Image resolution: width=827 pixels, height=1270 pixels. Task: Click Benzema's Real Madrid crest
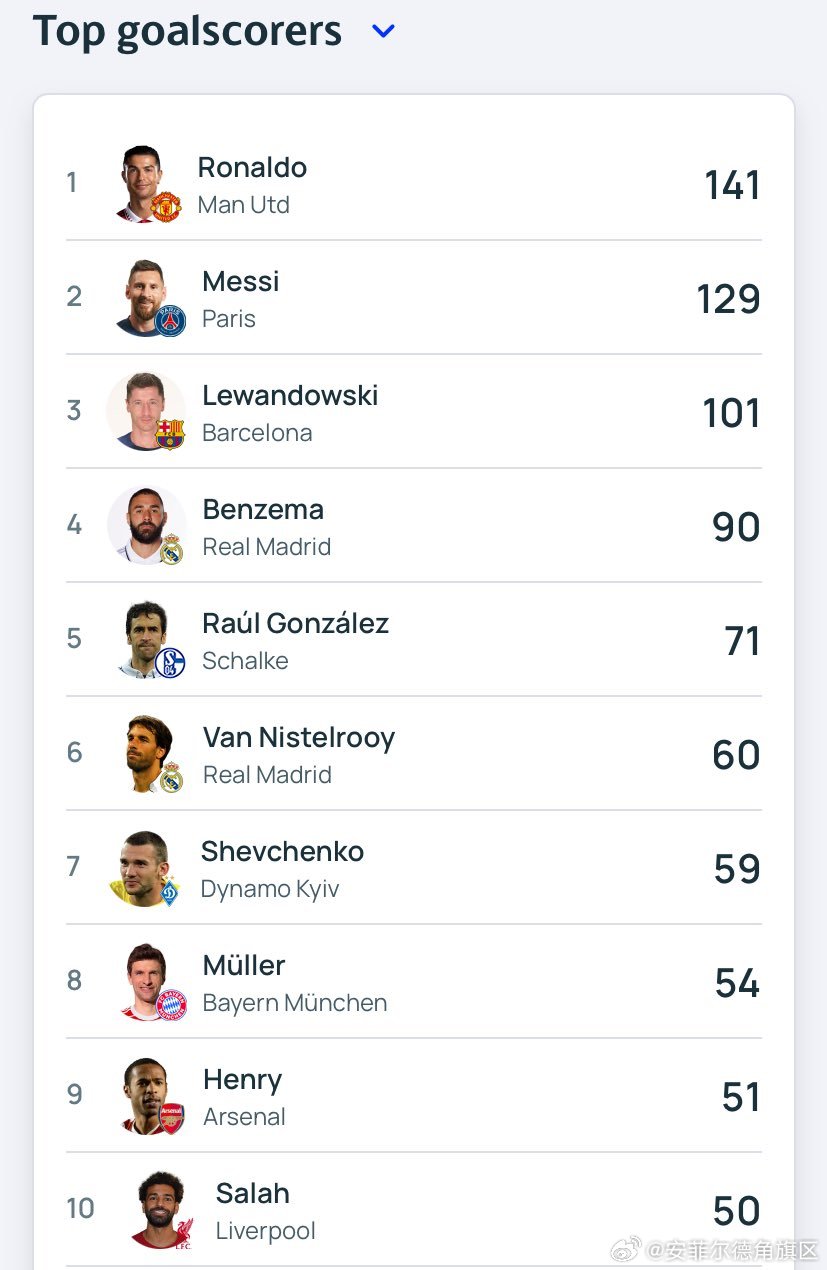171,548
